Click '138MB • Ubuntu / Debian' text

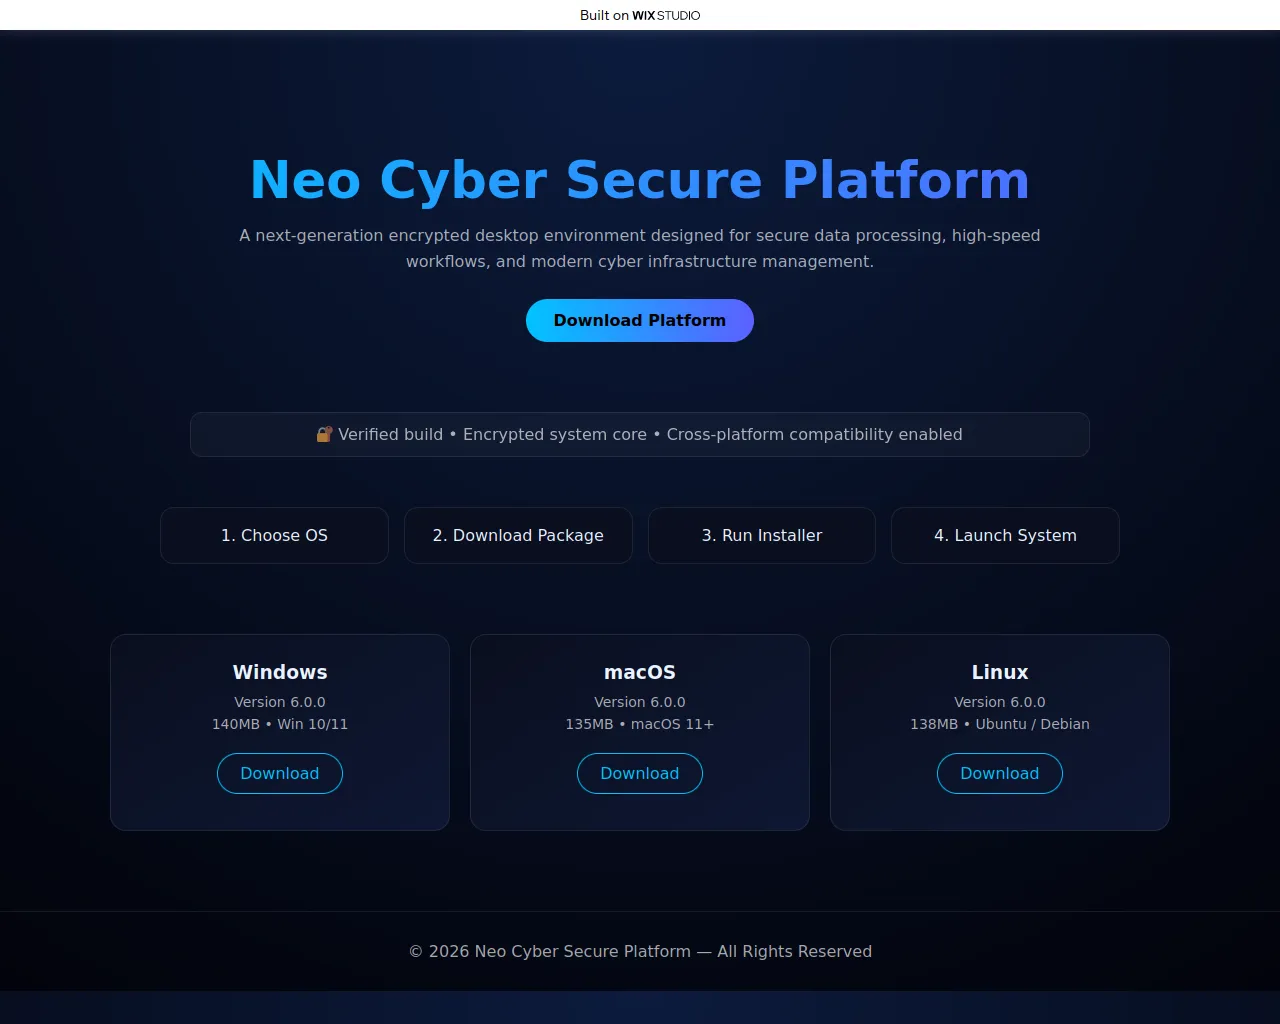[1000, 724]
